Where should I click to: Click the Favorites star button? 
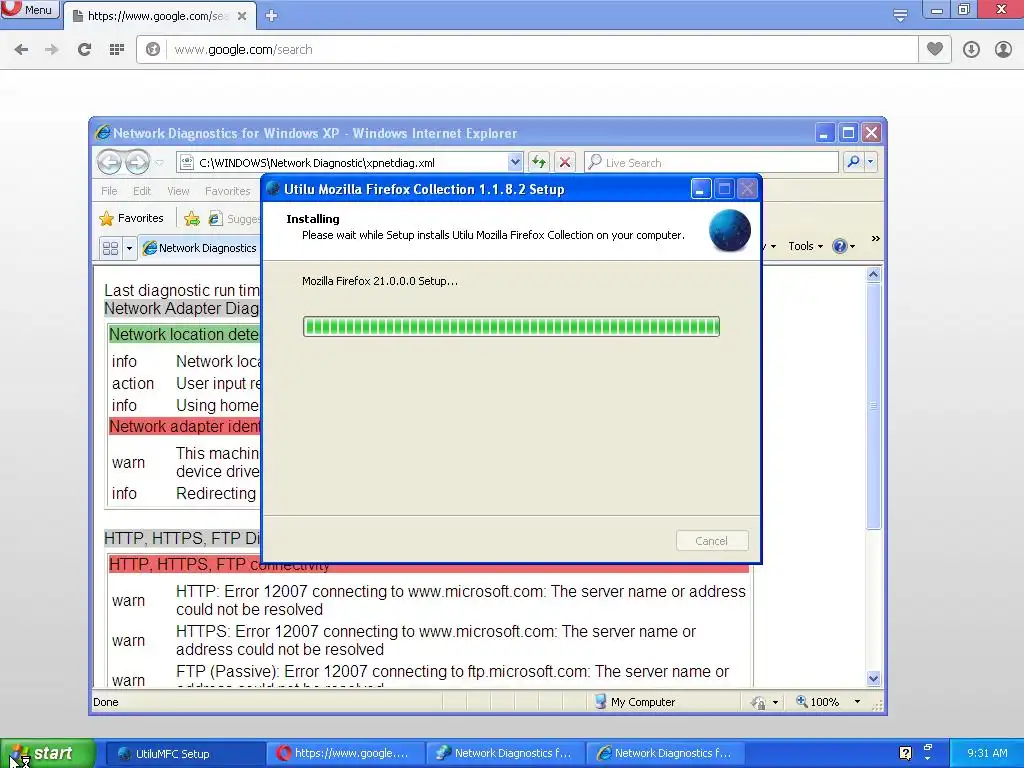pyautogui.click(x=132, y=218)
